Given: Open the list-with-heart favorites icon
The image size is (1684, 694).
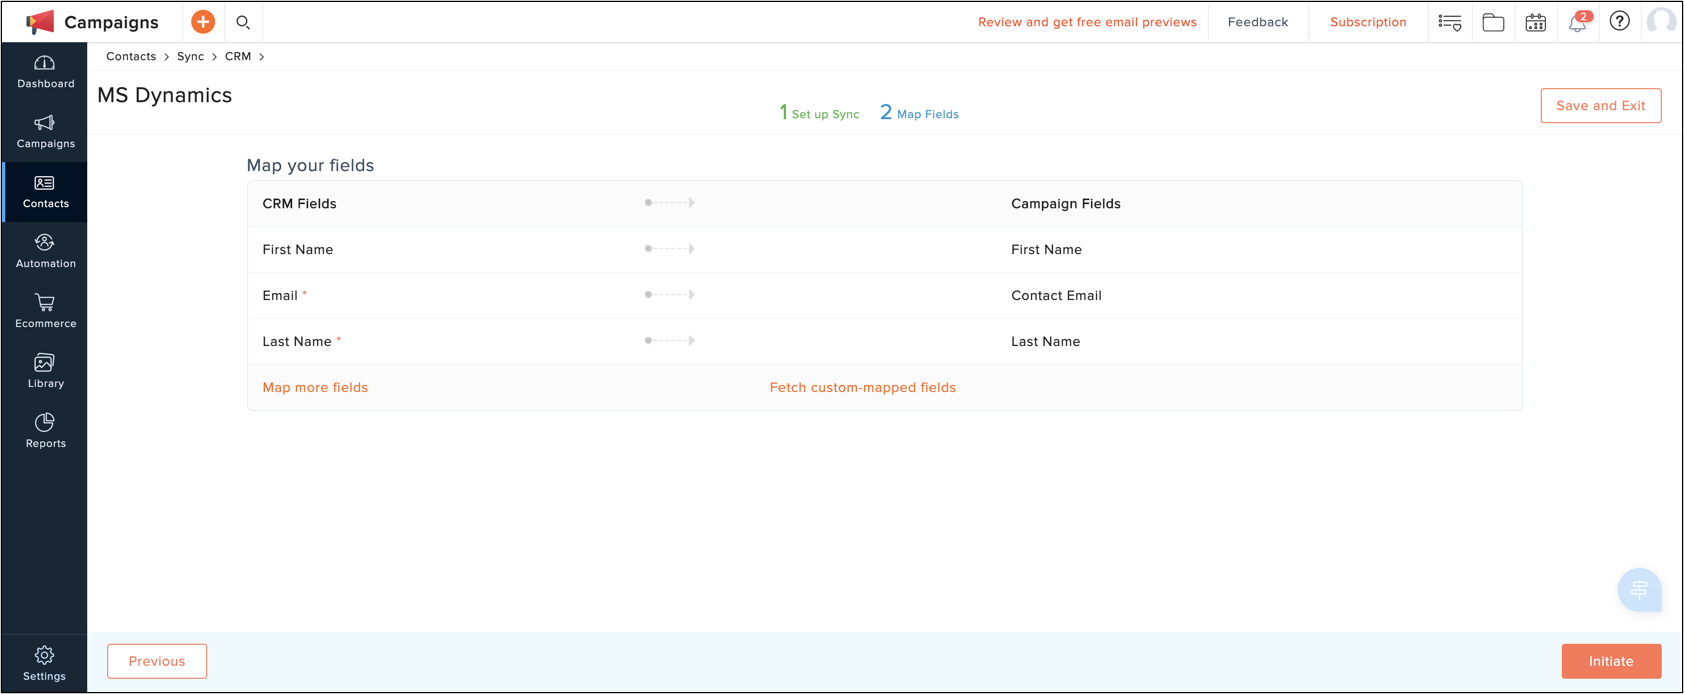Looking at the screenshot, I should click(1450, 22).
